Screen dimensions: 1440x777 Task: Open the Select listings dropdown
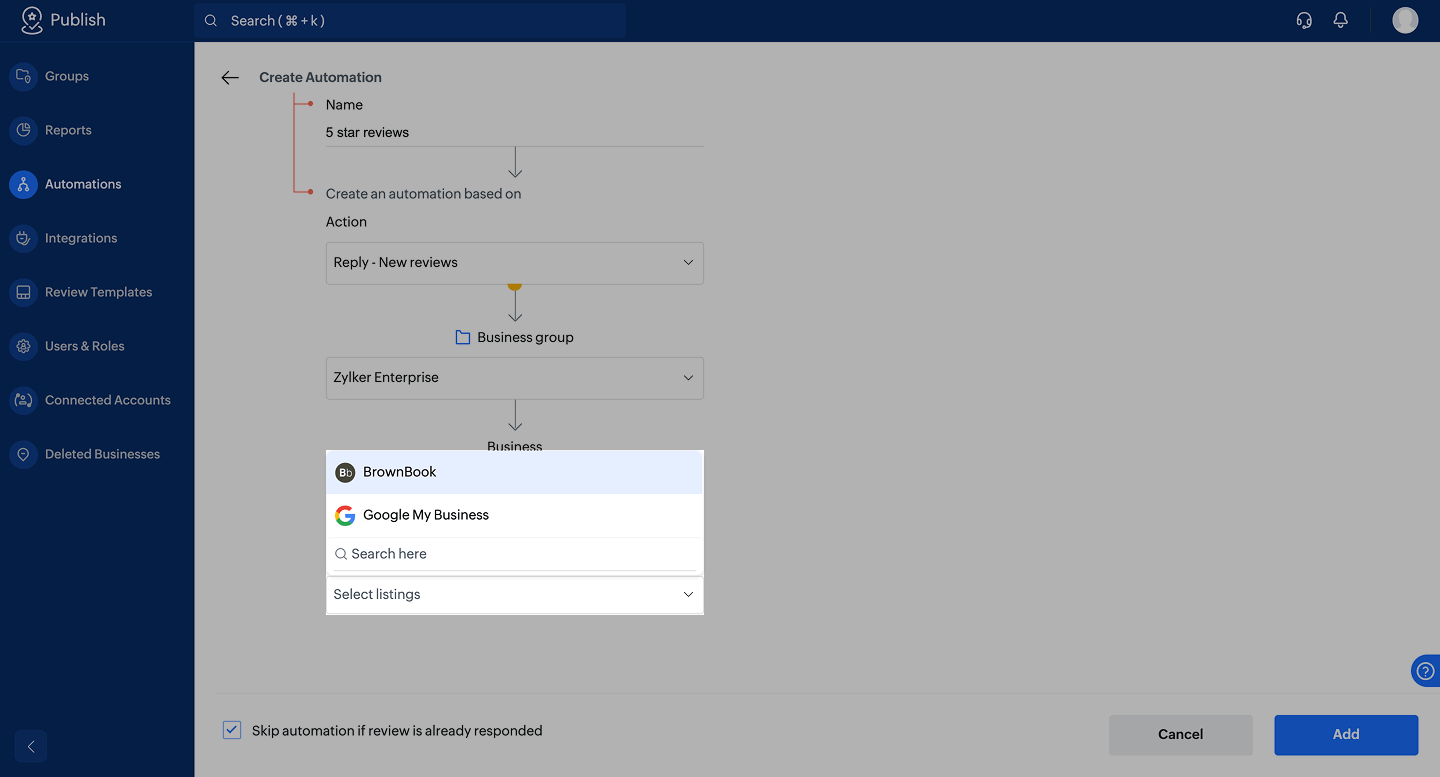click(x=515, y=595)
